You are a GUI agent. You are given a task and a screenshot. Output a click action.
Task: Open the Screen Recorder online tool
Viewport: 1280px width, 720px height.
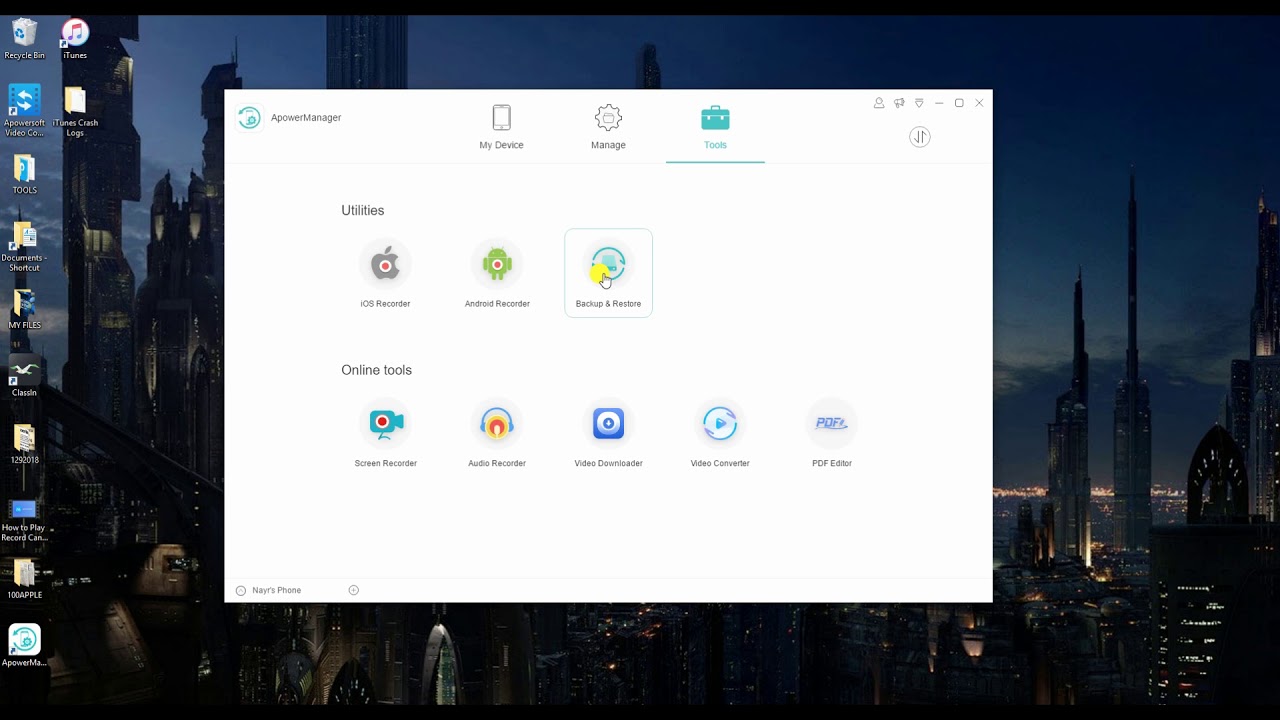(385, 433)
